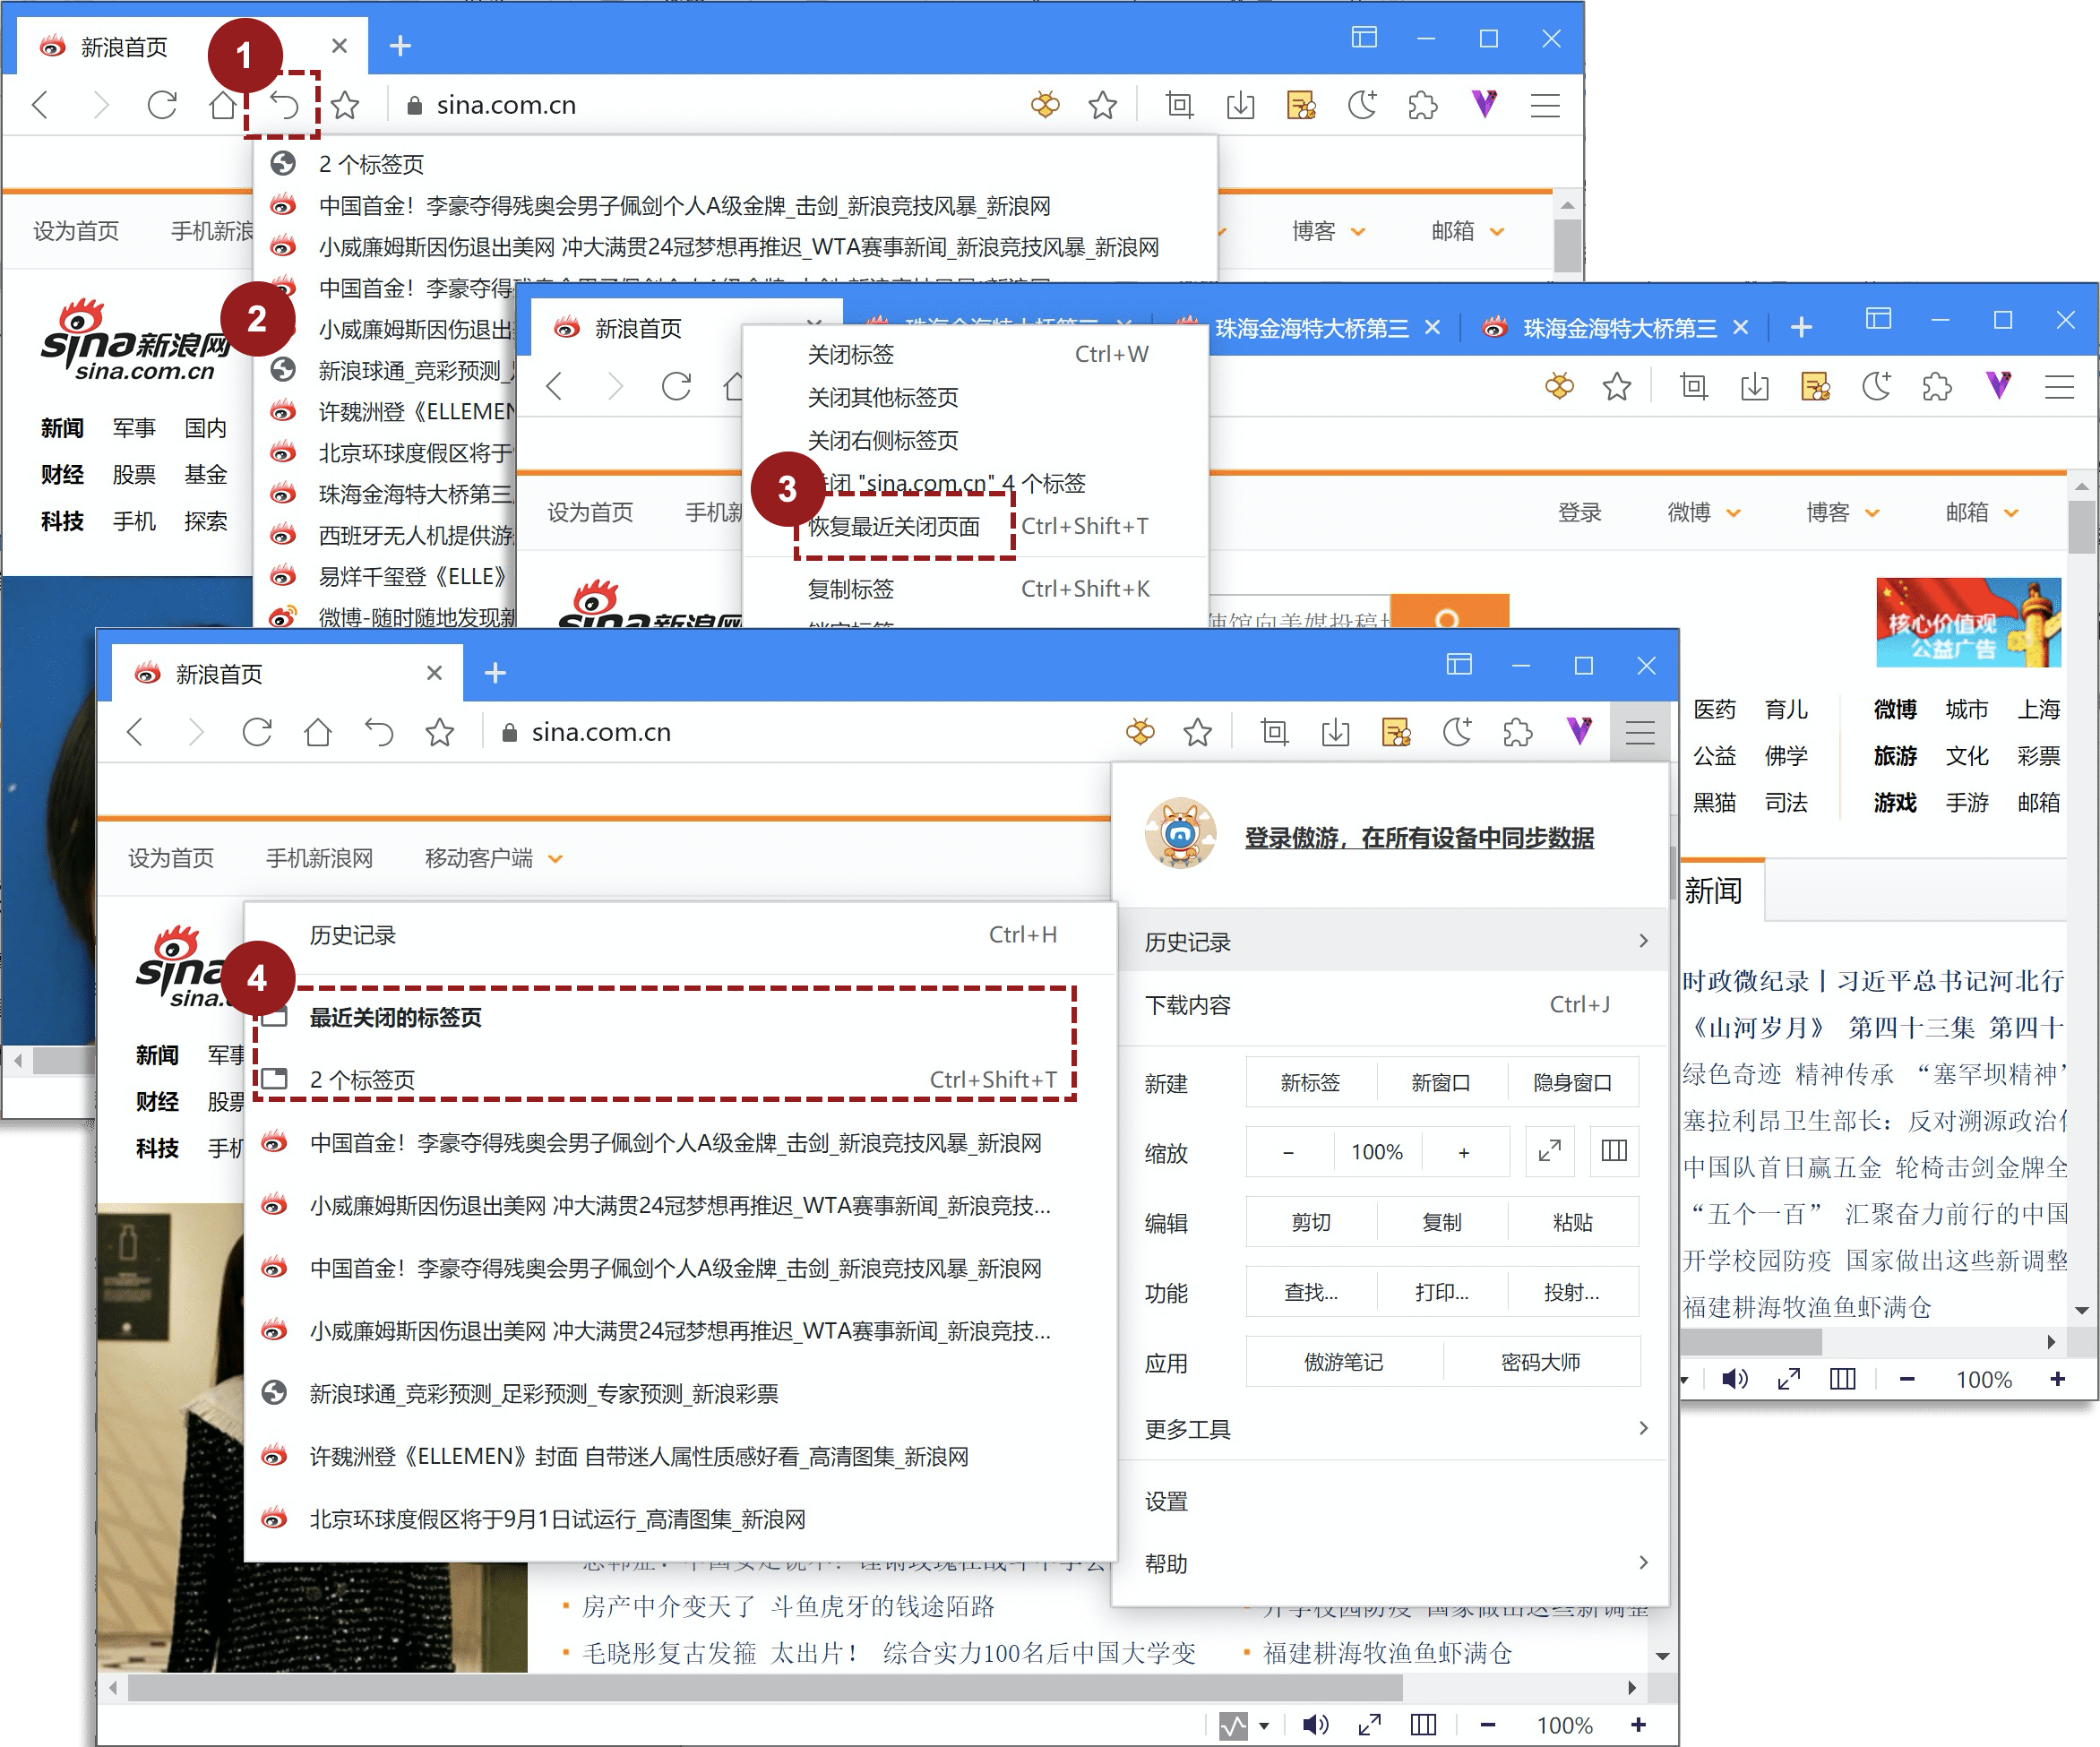The height and width of the screenshot is (1747, 2100).
Task: Click back arrow in front window toolbar
Action: 135,732
